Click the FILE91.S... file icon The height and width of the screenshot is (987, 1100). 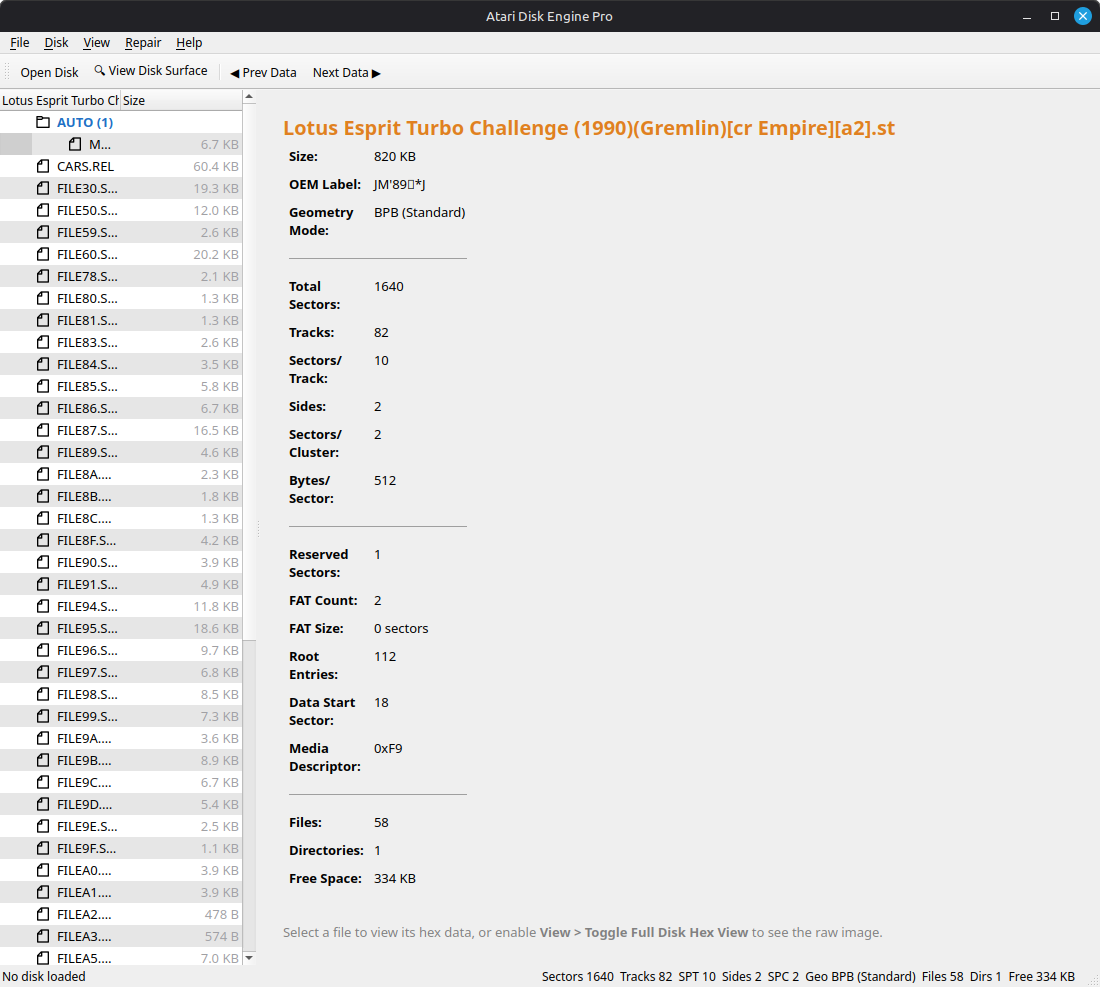pos(43,584)
